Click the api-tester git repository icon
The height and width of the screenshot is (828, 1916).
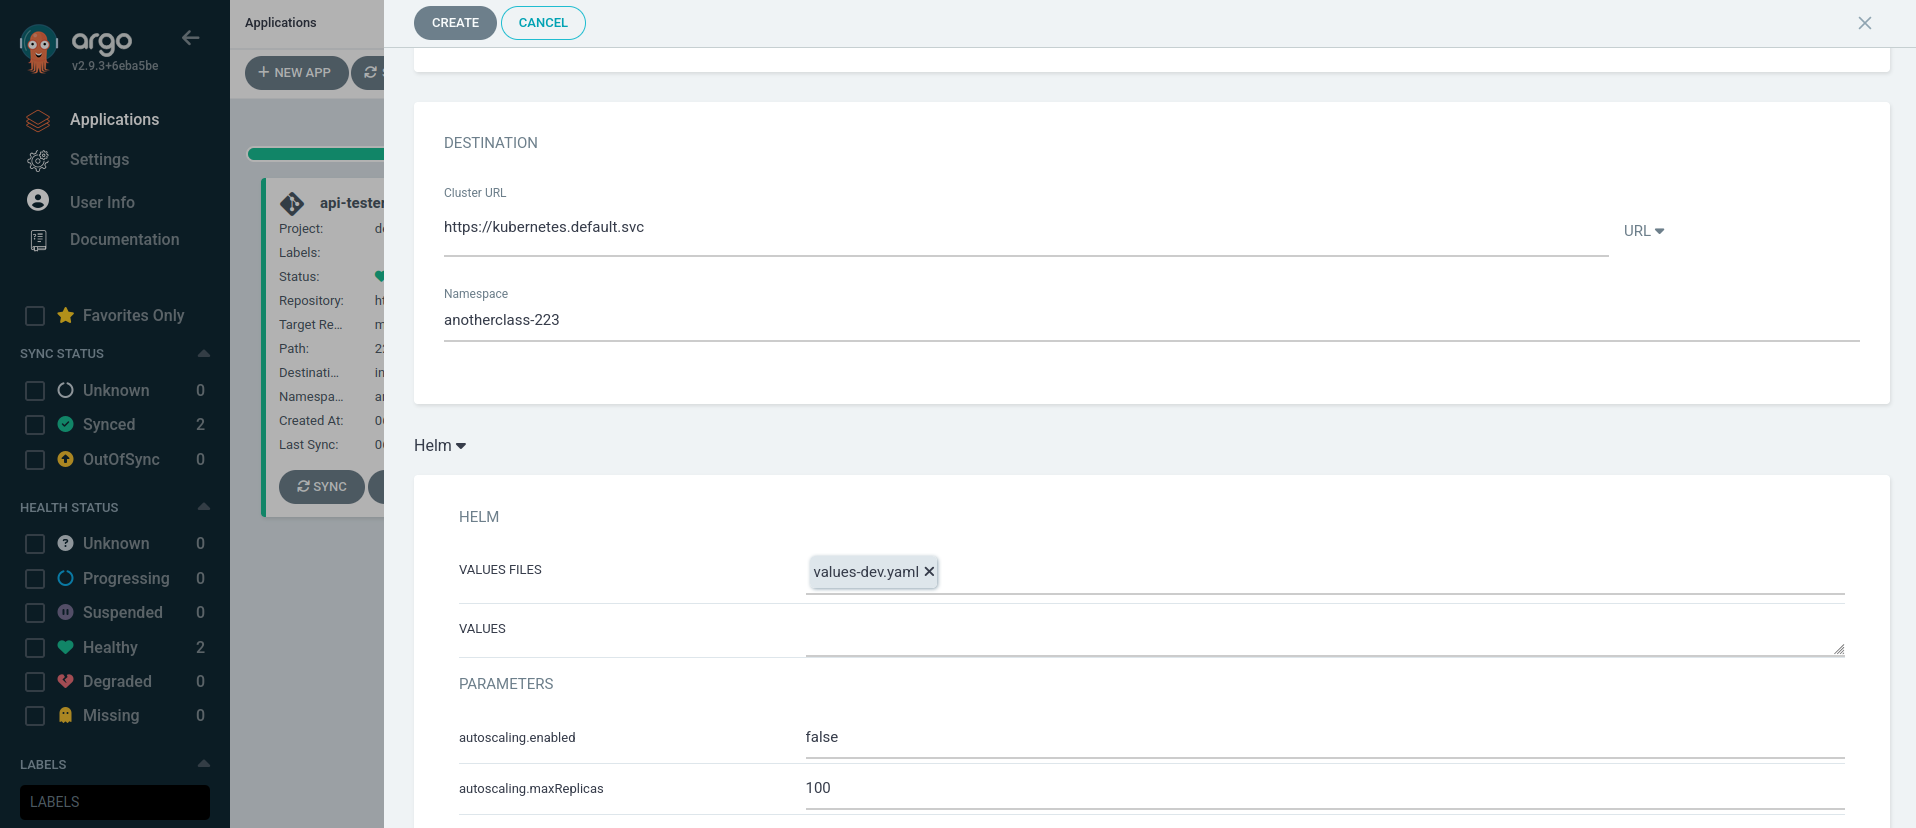click(292, 203)
